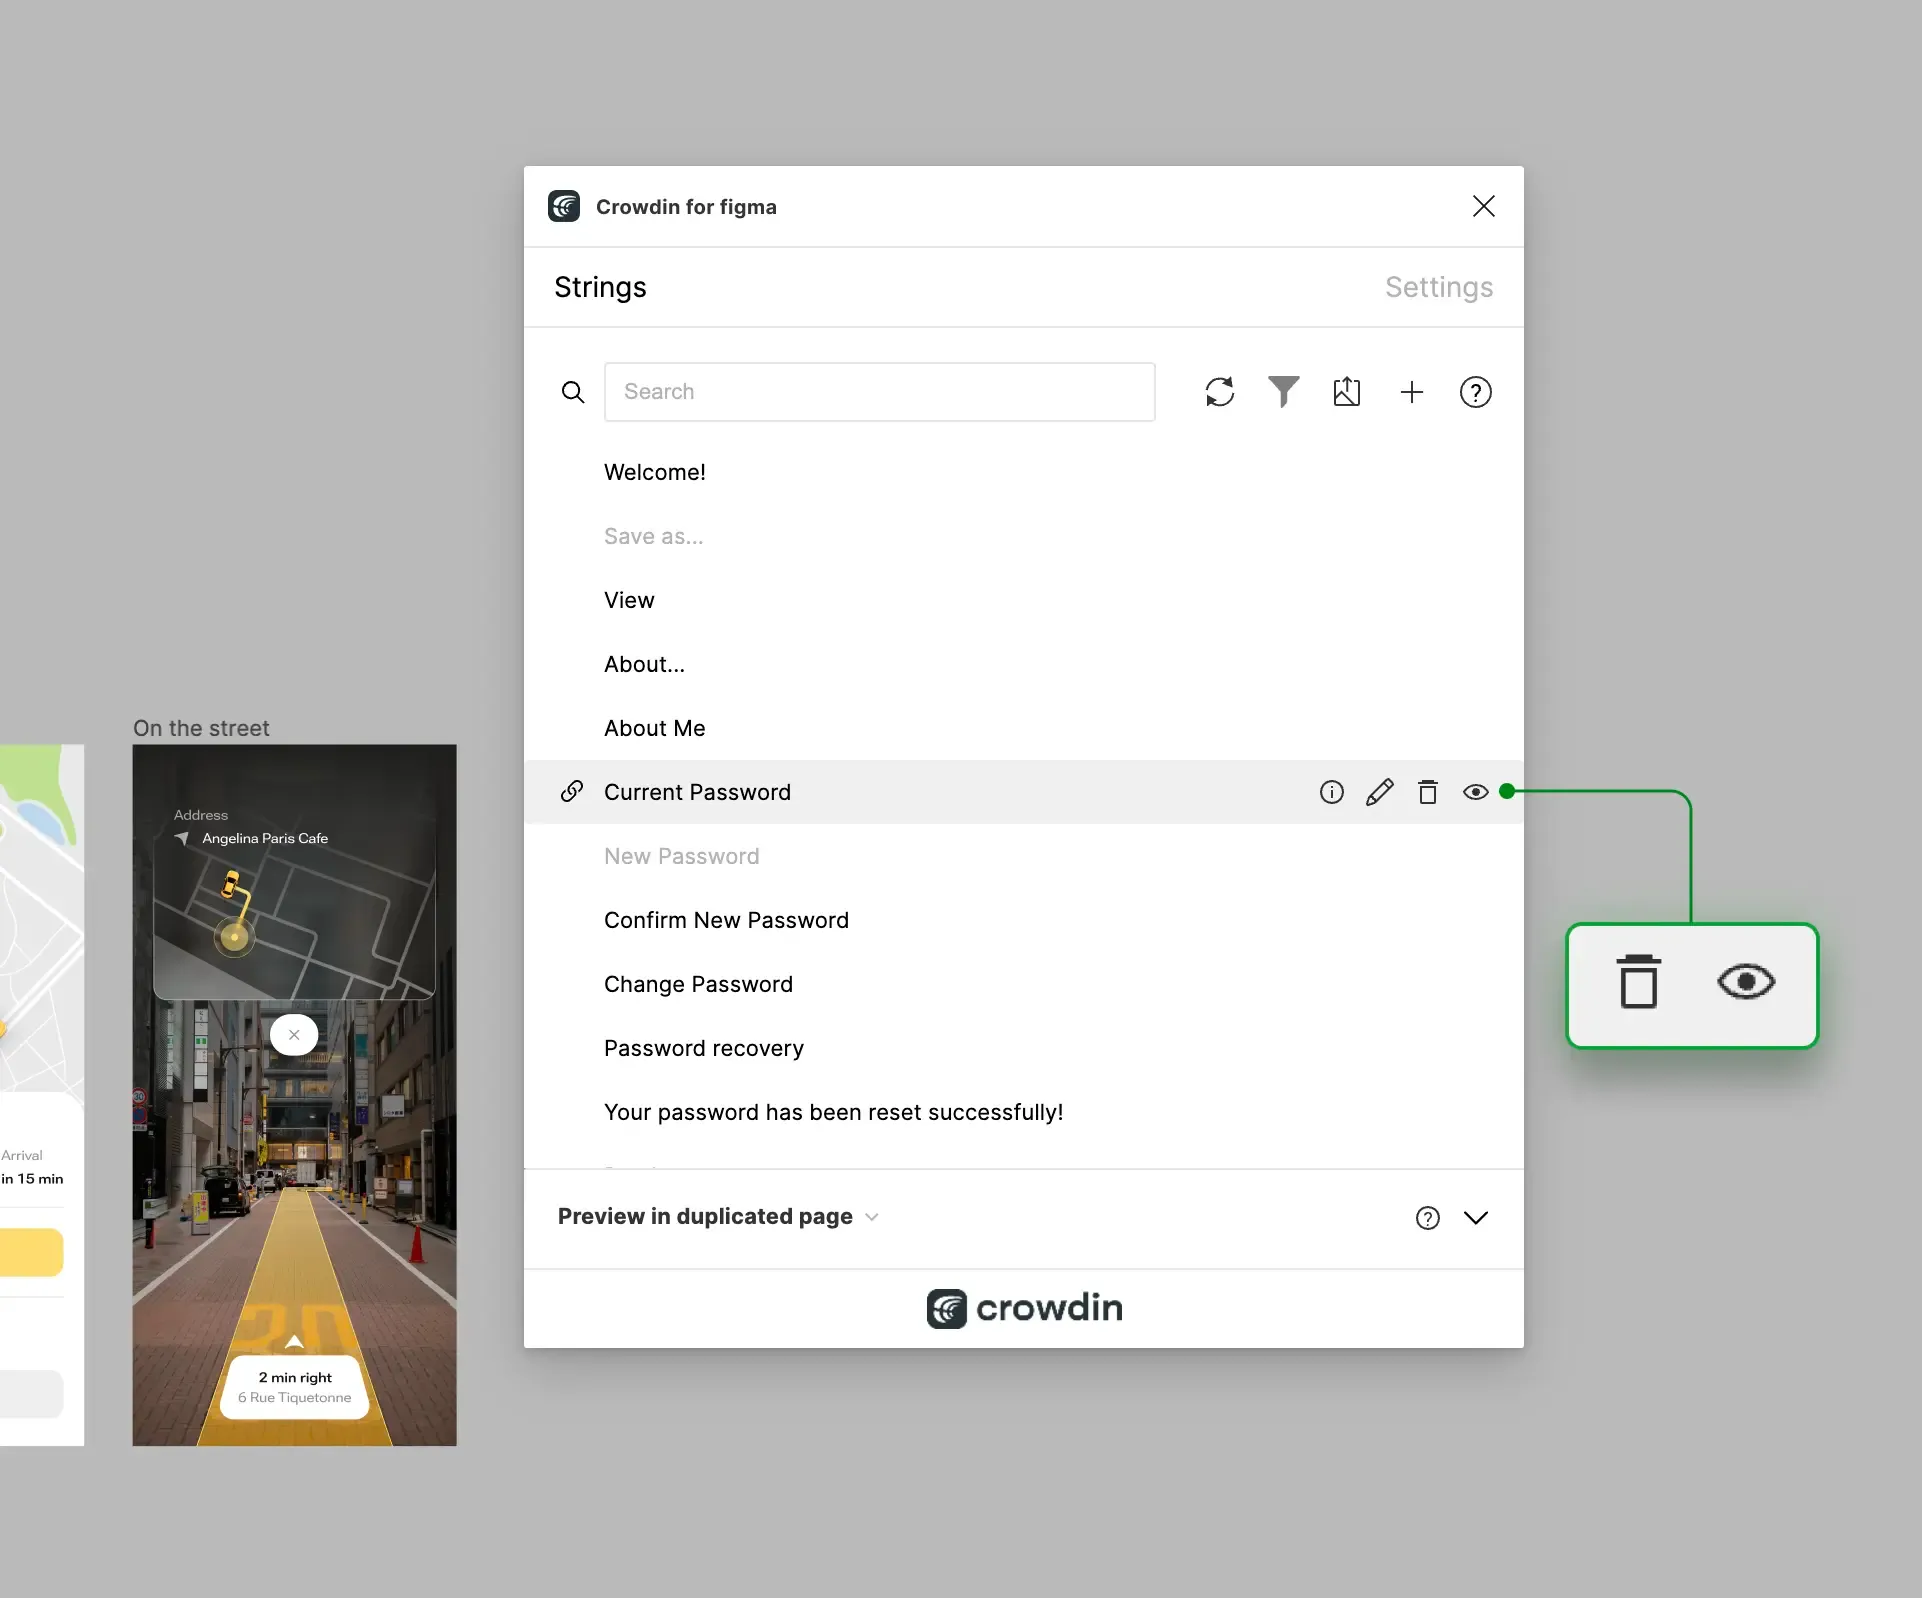Screen dimensions: 1922x1598
Task: Select the About Me string entry
Action: pyautogui.click(x=653, y=726)
